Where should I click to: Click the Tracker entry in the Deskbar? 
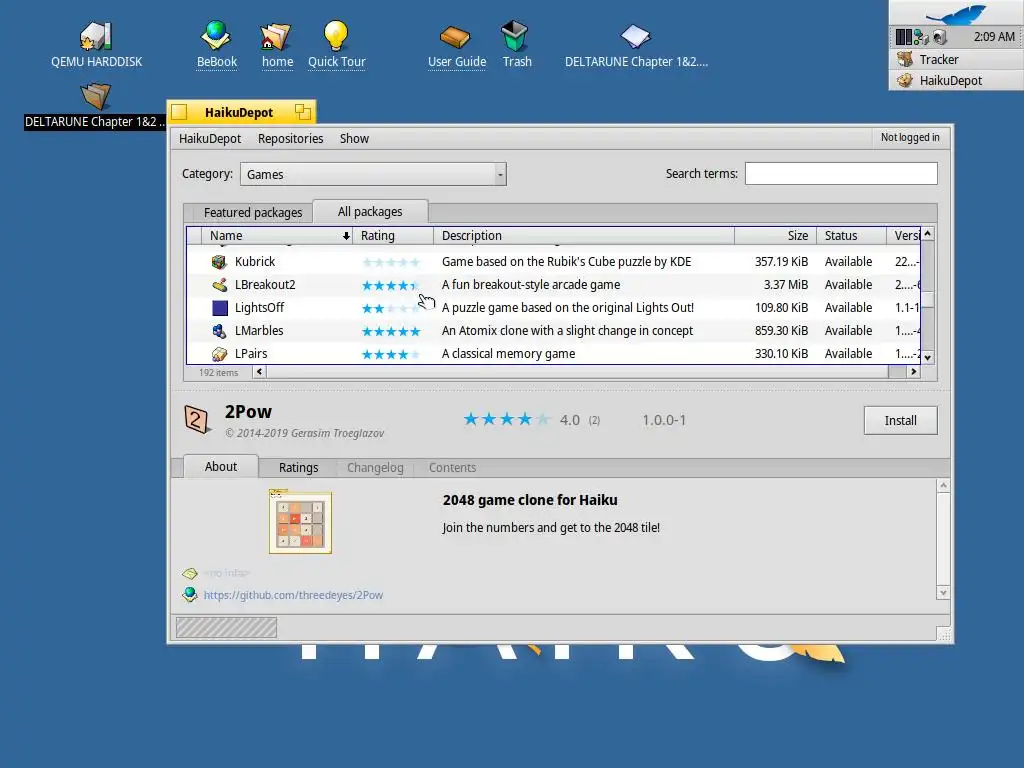956,59
